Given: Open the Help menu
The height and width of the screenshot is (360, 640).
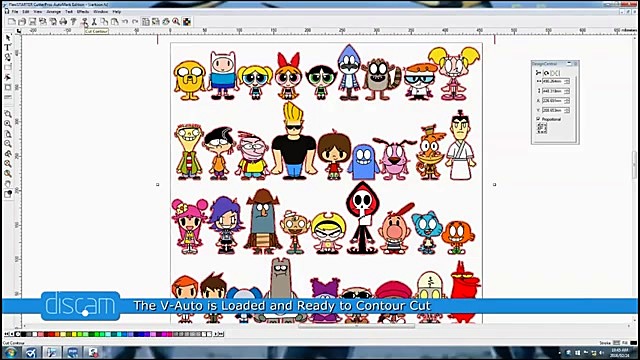Looking at the screenshot, I should (x=117, y=12).
